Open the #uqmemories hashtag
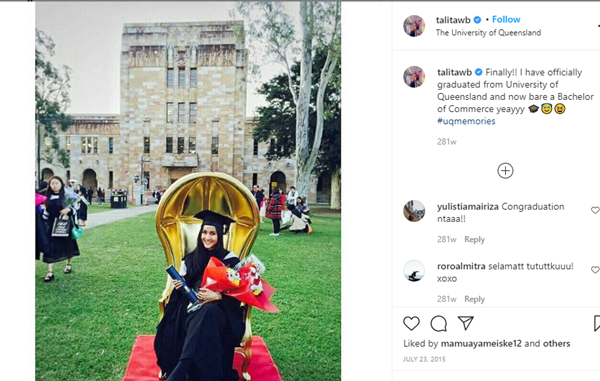Image resolution: width=600 pixels, height=381 pixels. 466,121
